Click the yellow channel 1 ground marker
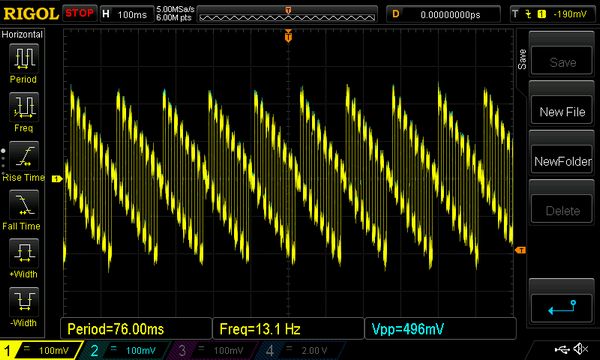Screen dimensions: 600x360 coord(57,179)
